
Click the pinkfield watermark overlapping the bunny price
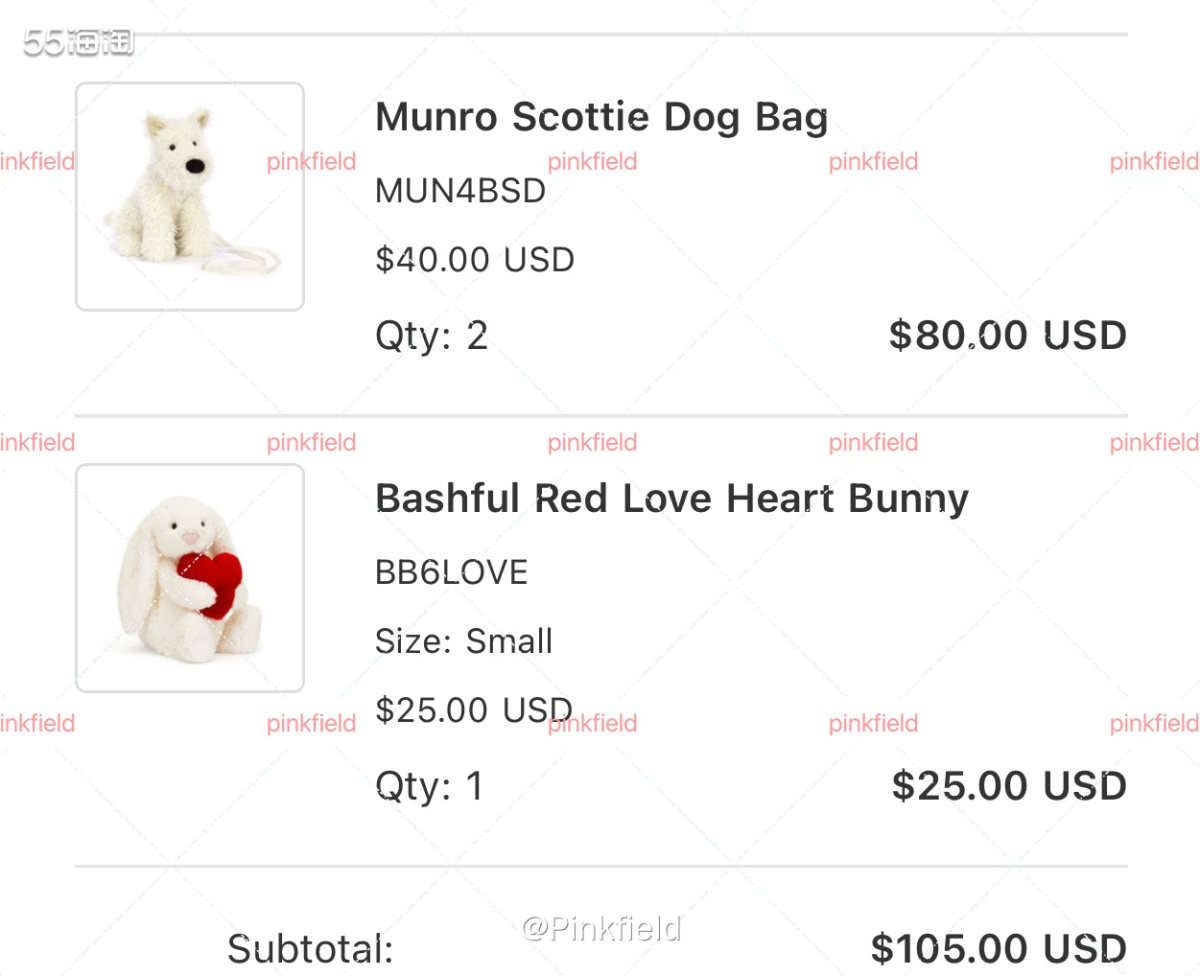point(592,723)
